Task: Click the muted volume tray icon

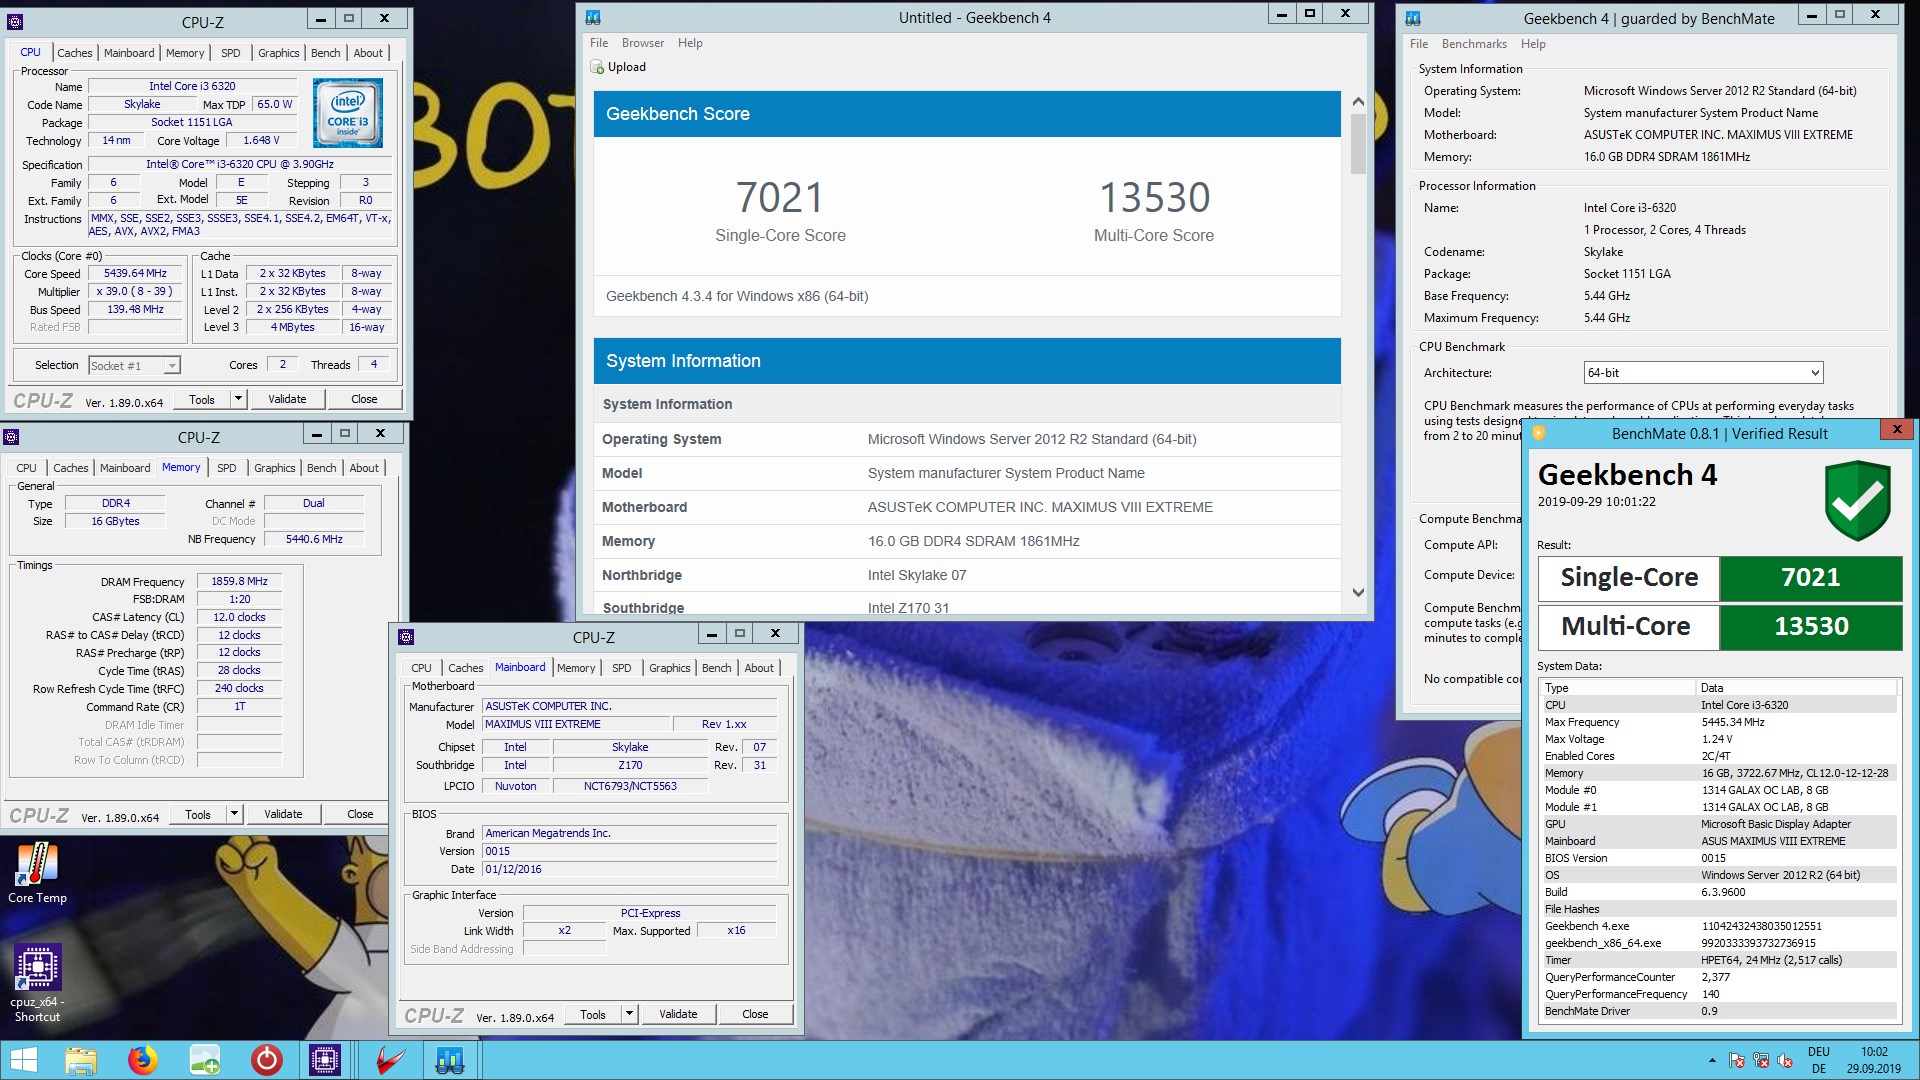Action: click(x=1785, y=1061)
